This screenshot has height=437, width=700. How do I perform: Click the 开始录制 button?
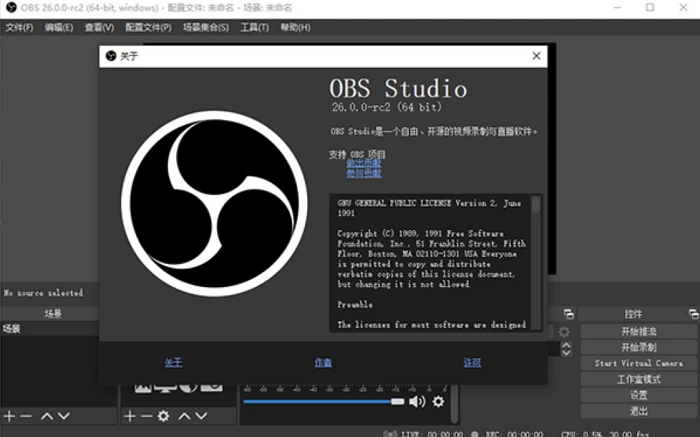(x=638, y=347)
